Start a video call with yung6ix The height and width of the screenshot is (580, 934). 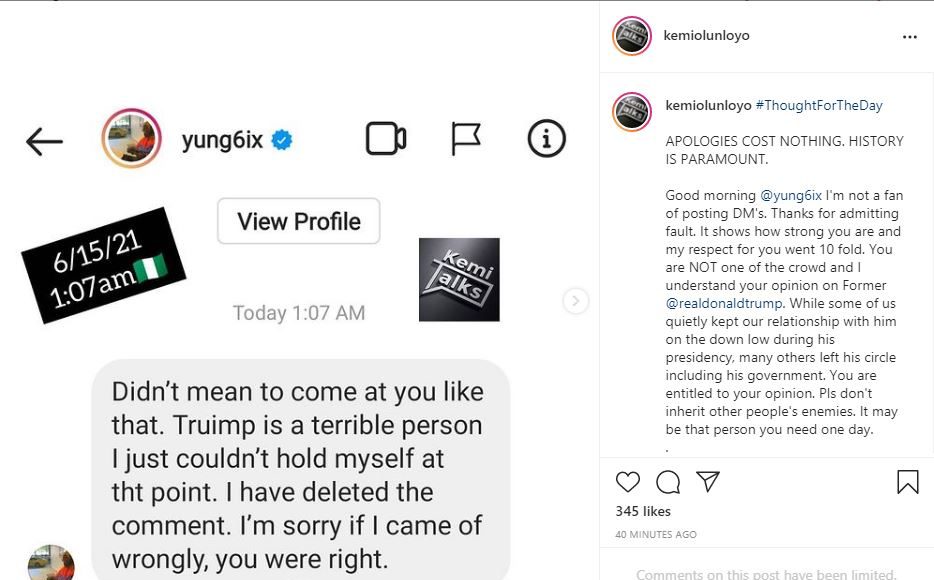[x=385, y=139]
